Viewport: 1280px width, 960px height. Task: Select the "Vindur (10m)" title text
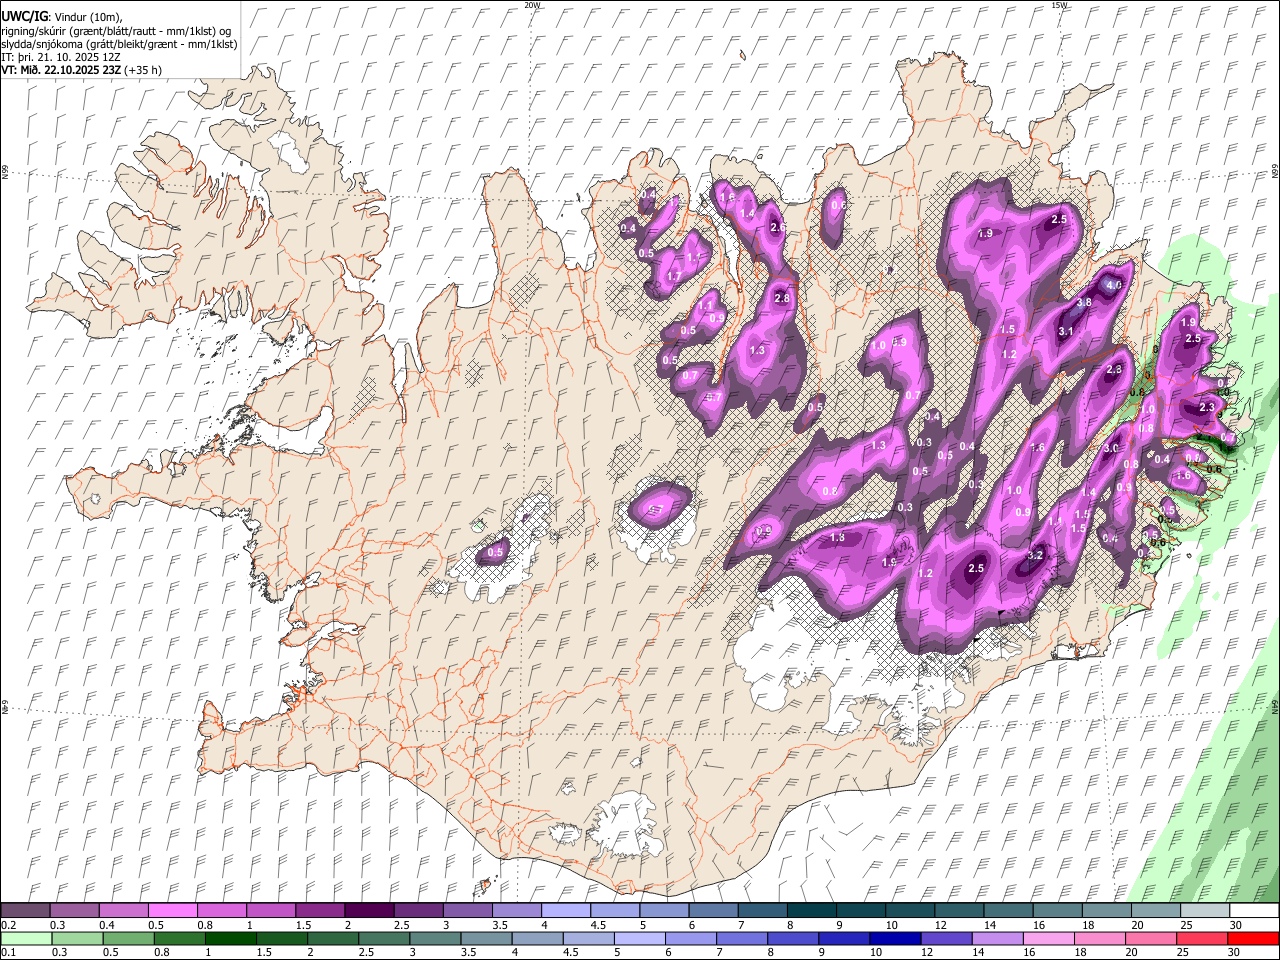[87, 18]
